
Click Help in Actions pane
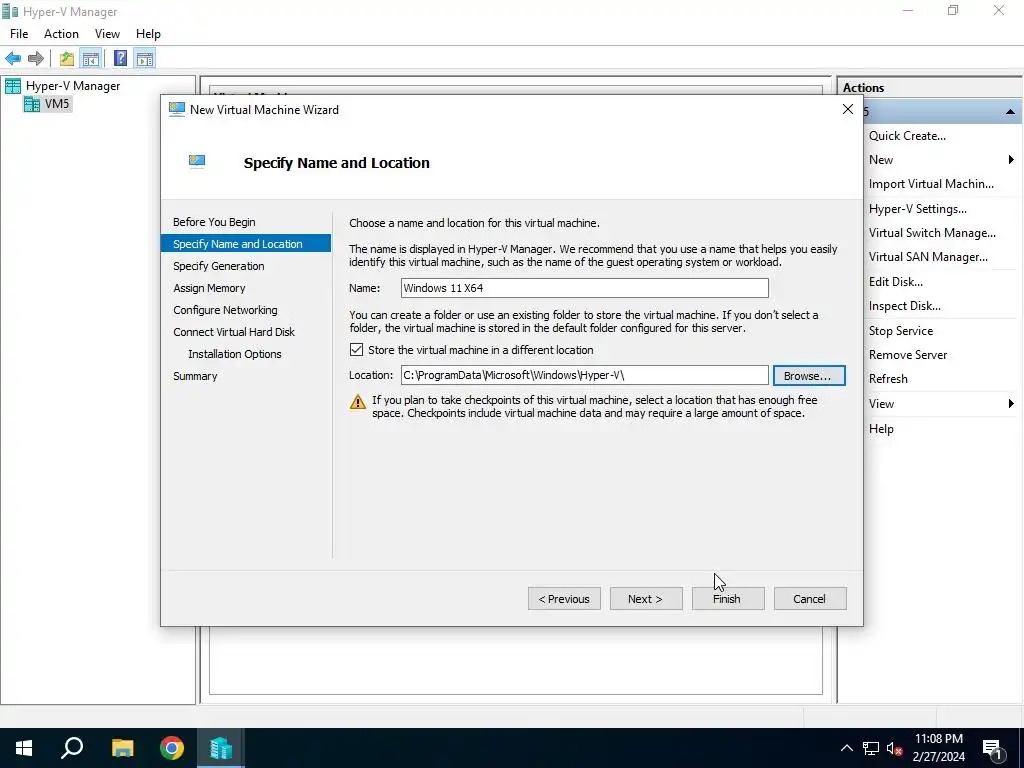(x=881, y=429)
